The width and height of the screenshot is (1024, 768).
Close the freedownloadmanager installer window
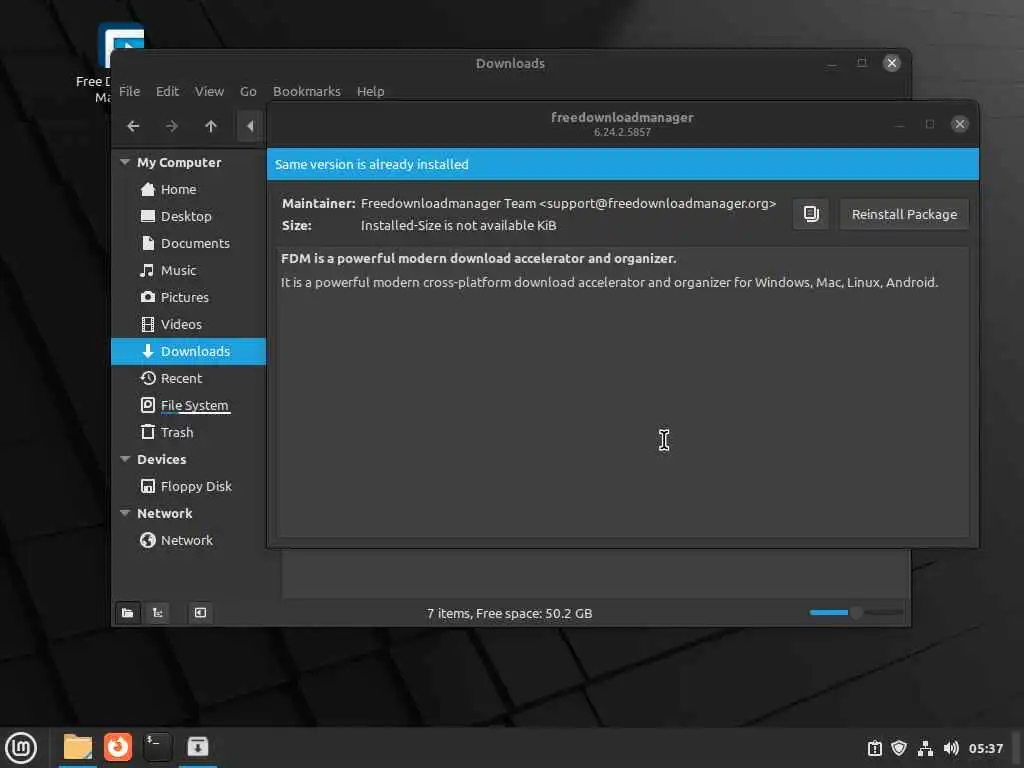click(959, 124)
